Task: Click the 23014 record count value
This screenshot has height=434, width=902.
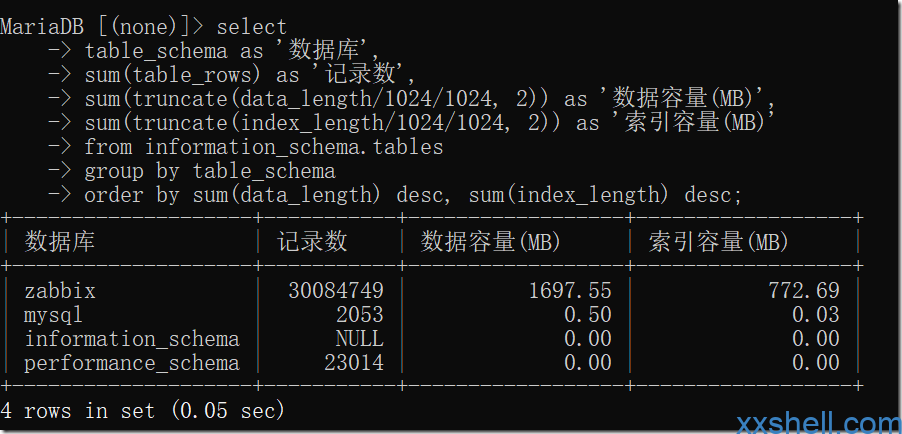Action: [354, 363]
